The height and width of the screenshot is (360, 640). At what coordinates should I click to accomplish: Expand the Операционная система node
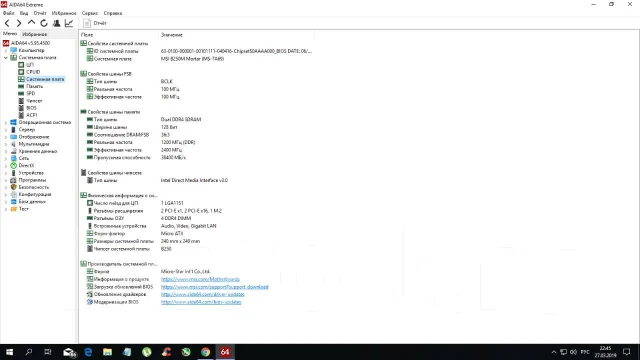point(6,122)
